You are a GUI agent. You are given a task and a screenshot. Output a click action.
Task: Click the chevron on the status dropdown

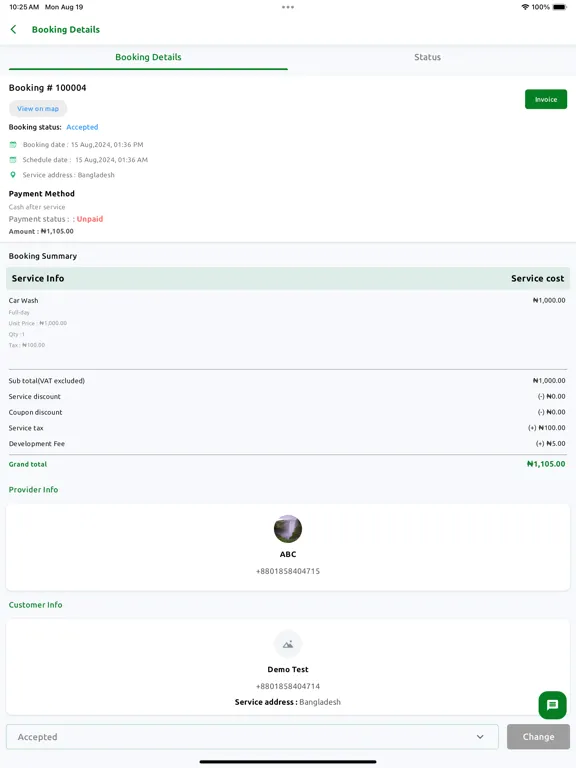480,737
